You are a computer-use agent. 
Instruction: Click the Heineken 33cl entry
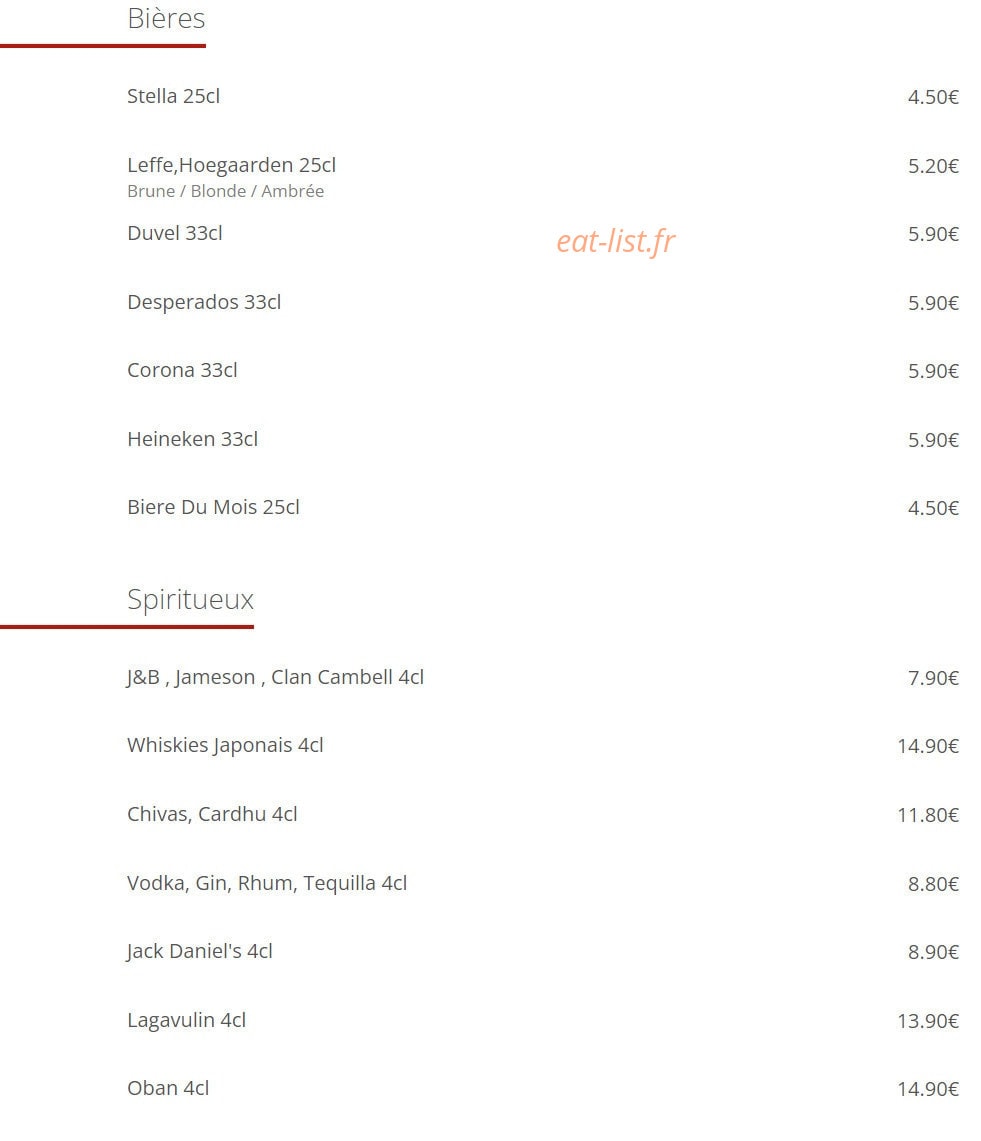pyautogui.click(x=192, y=439)
